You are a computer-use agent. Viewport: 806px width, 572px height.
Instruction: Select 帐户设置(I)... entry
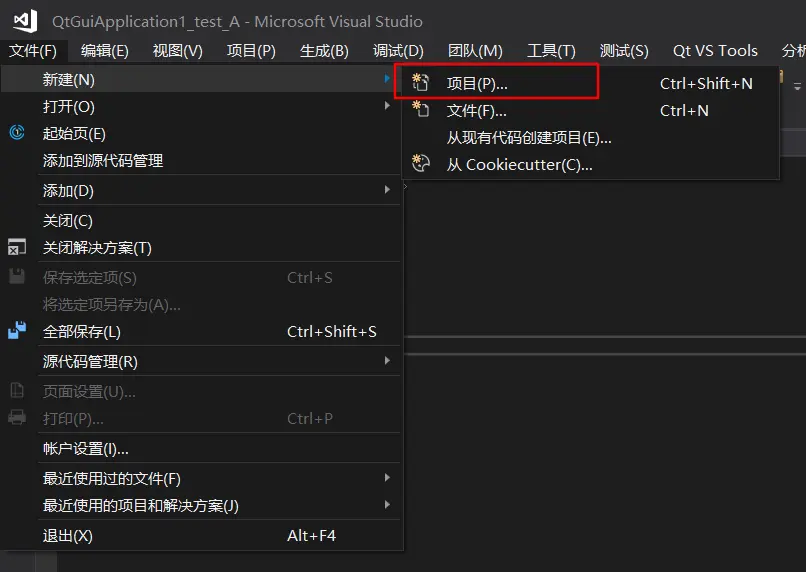point(202,448)
